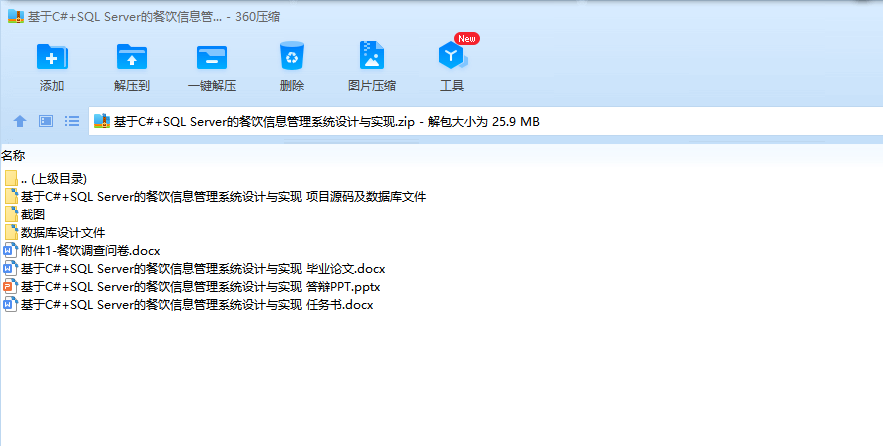This screenshot has width=883, height=446.
Task: Click the 删除 (Delete) trash icon
Action: (292, 56)
